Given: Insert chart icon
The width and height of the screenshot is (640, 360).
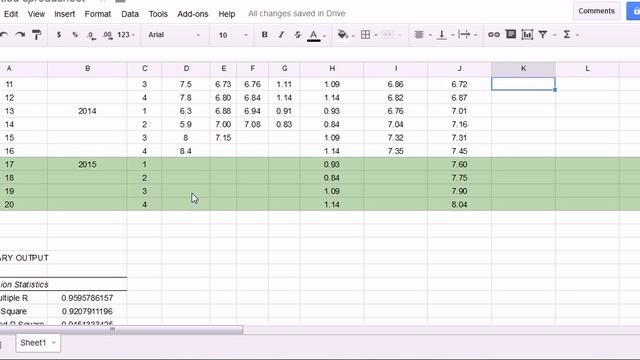Looking at the screenshot, I should point(527,35).
